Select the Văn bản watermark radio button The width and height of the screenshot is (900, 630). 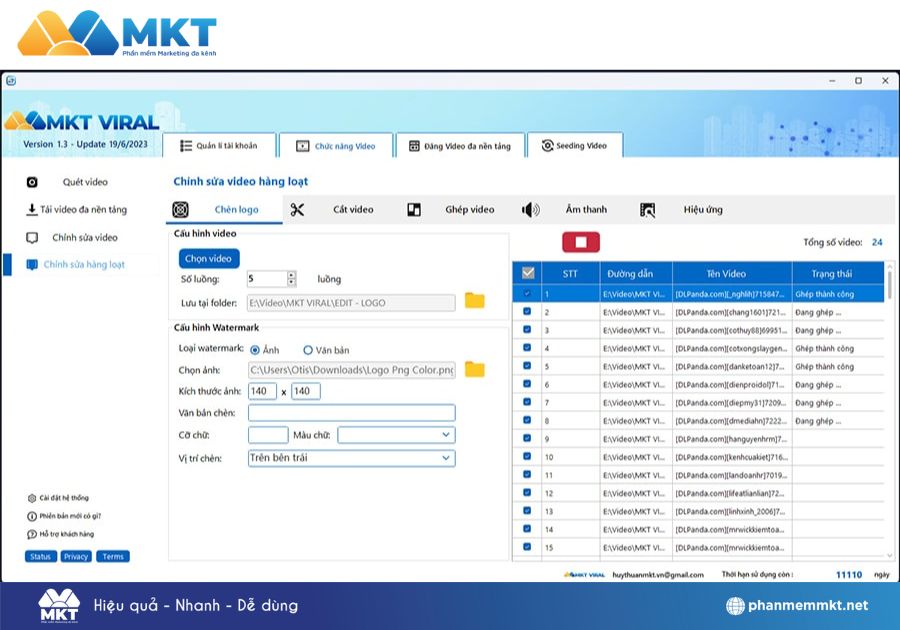308,350
